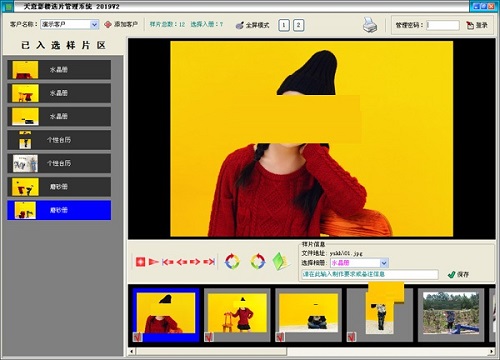Select 个性台历 row with the outdoor grey thumbnail

[x=59, y=163]
